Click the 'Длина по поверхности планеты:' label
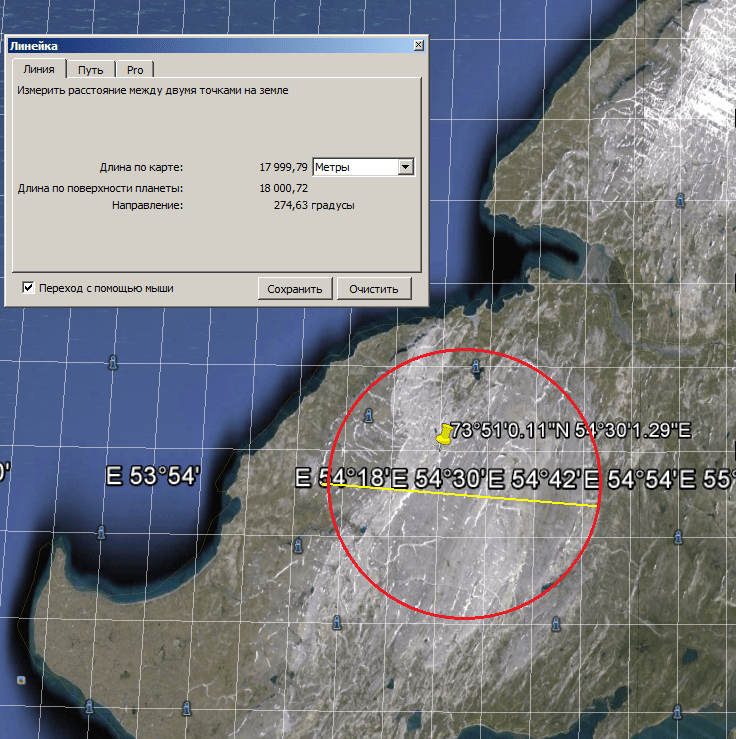Viewport: 736px width, 739px height. click(x=100, y=188)
